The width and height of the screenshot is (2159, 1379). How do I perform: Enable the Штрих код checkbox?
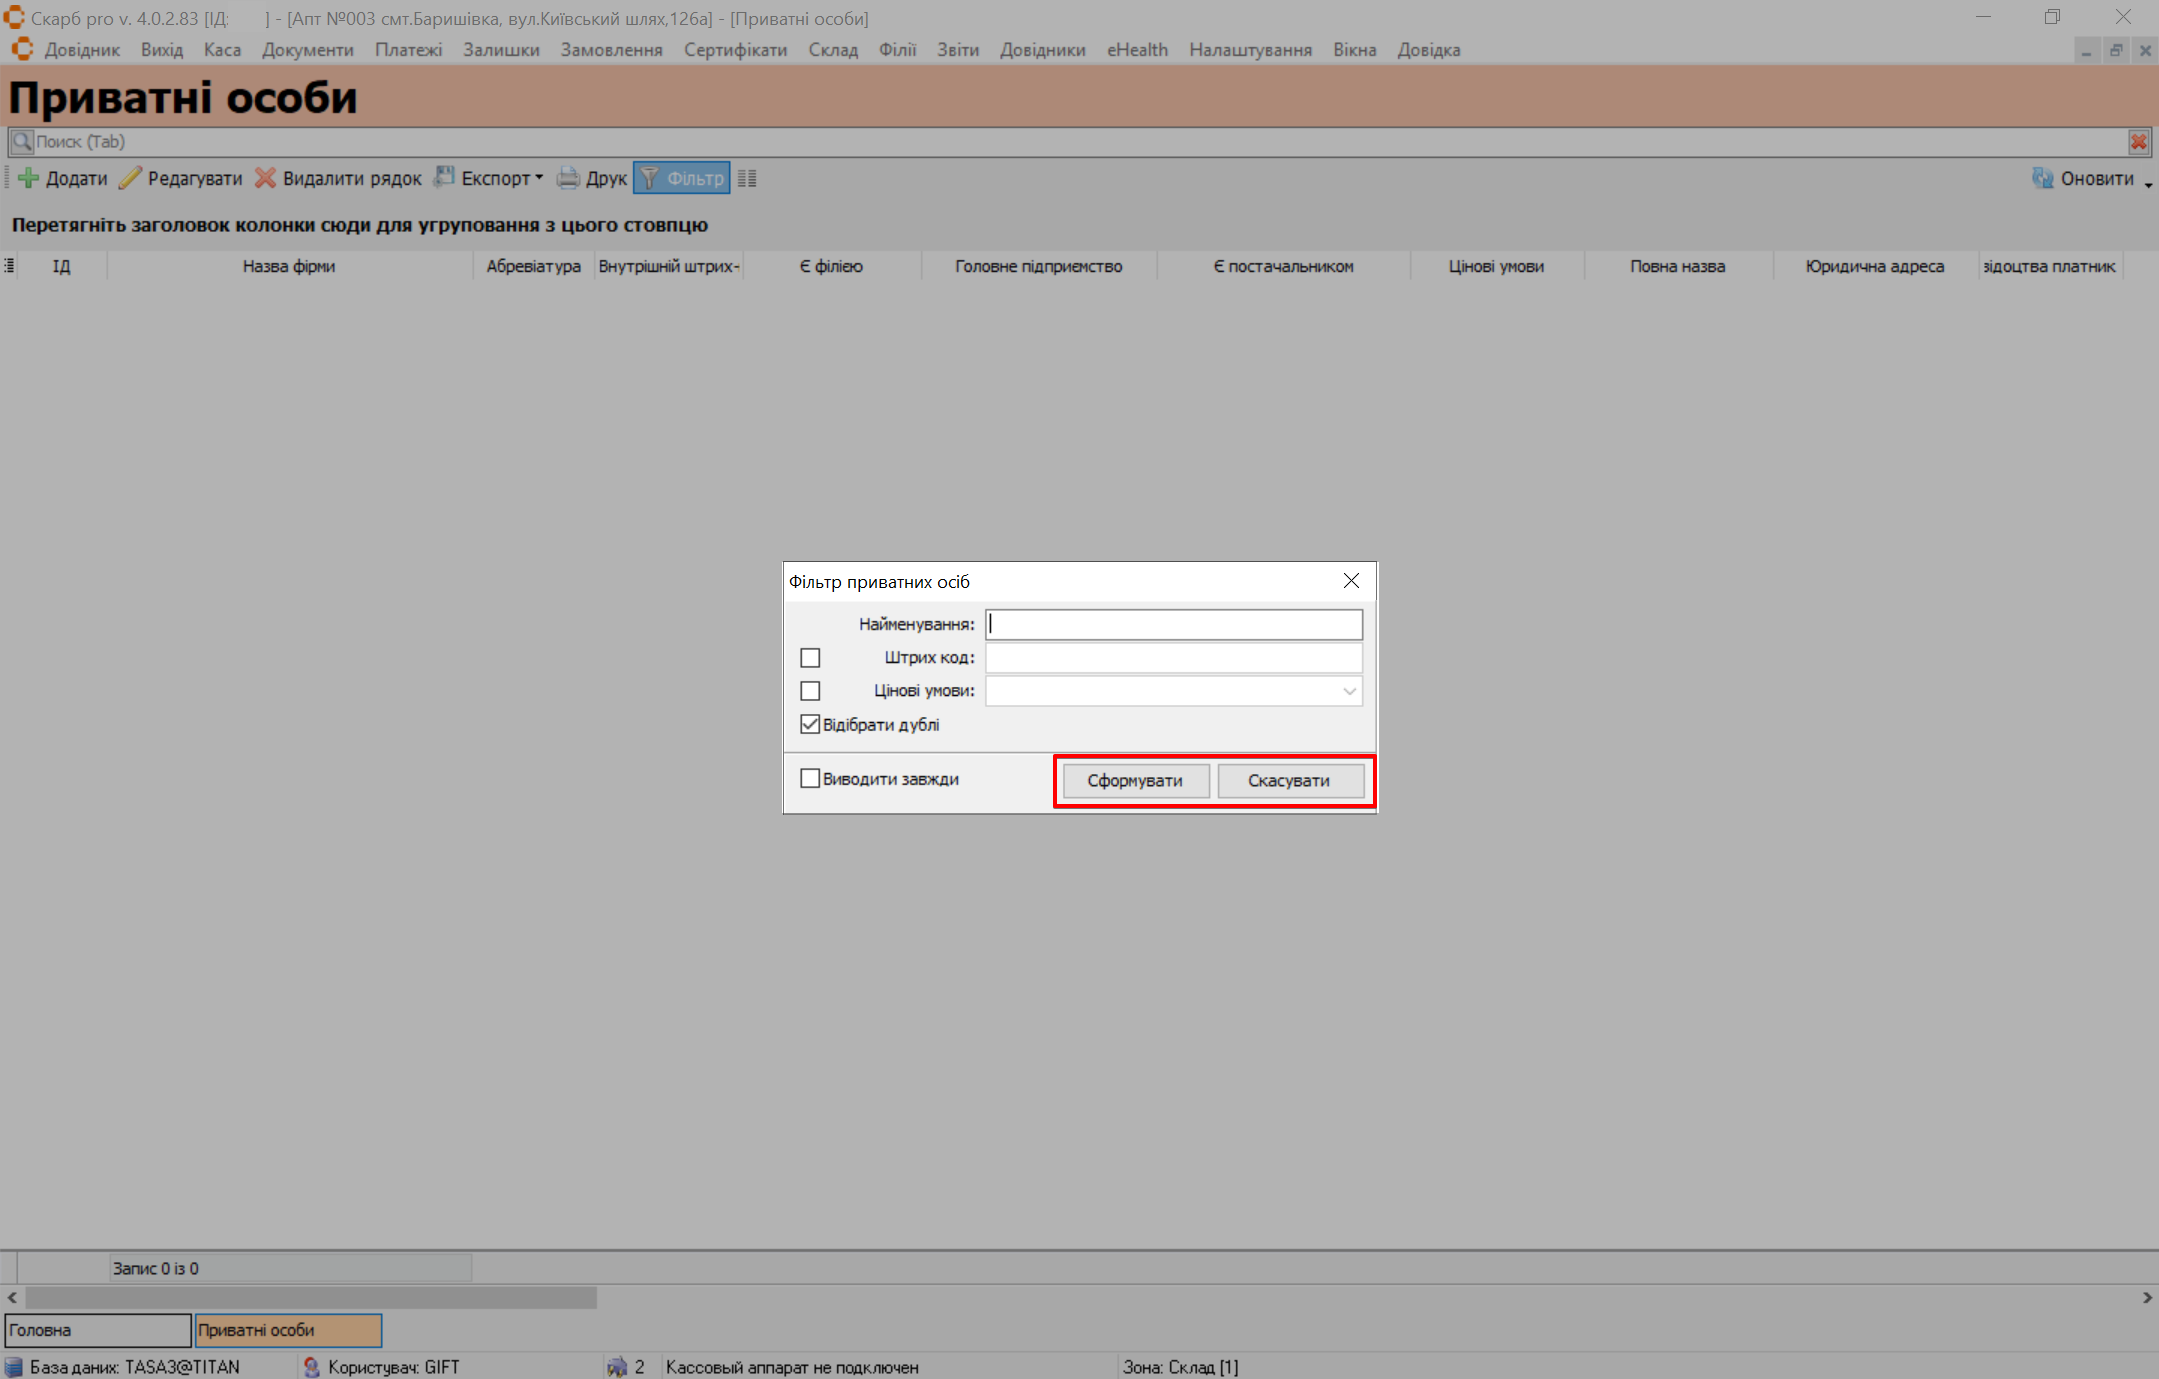pos(810,658)
